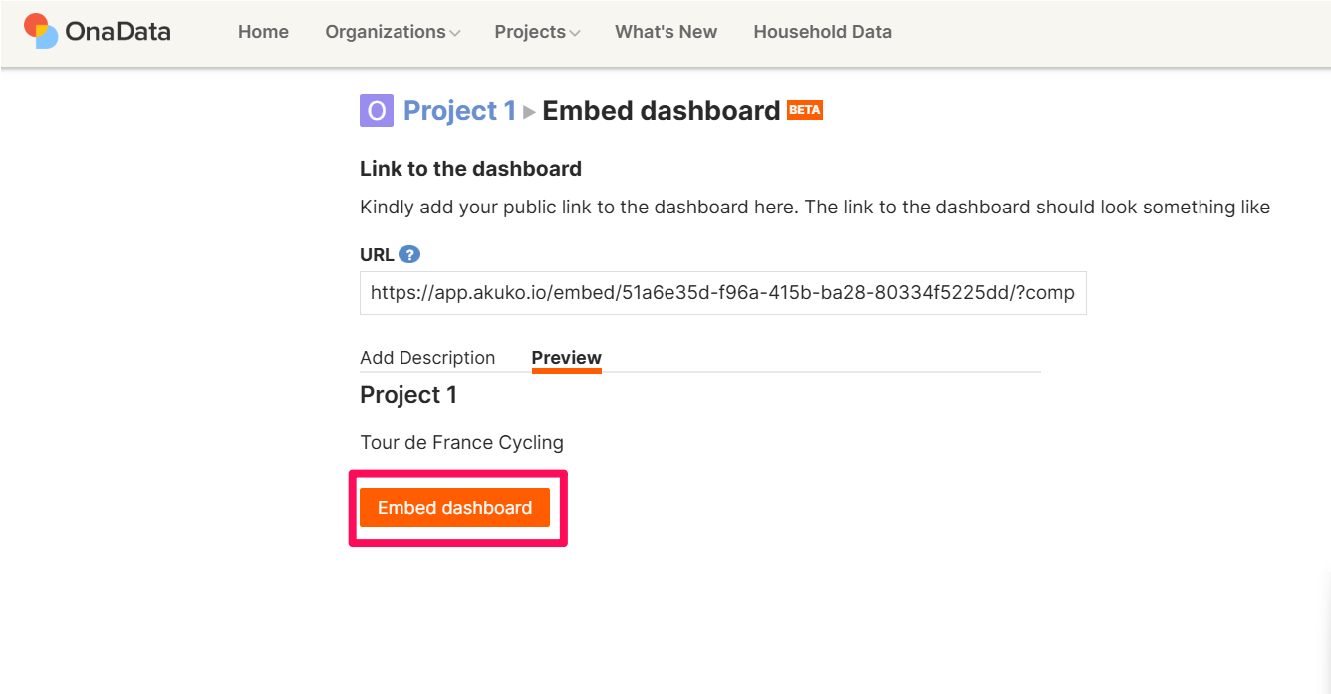Click the Project 1 preview heading
The image size is (1331, 694).
tap(408, 395)
